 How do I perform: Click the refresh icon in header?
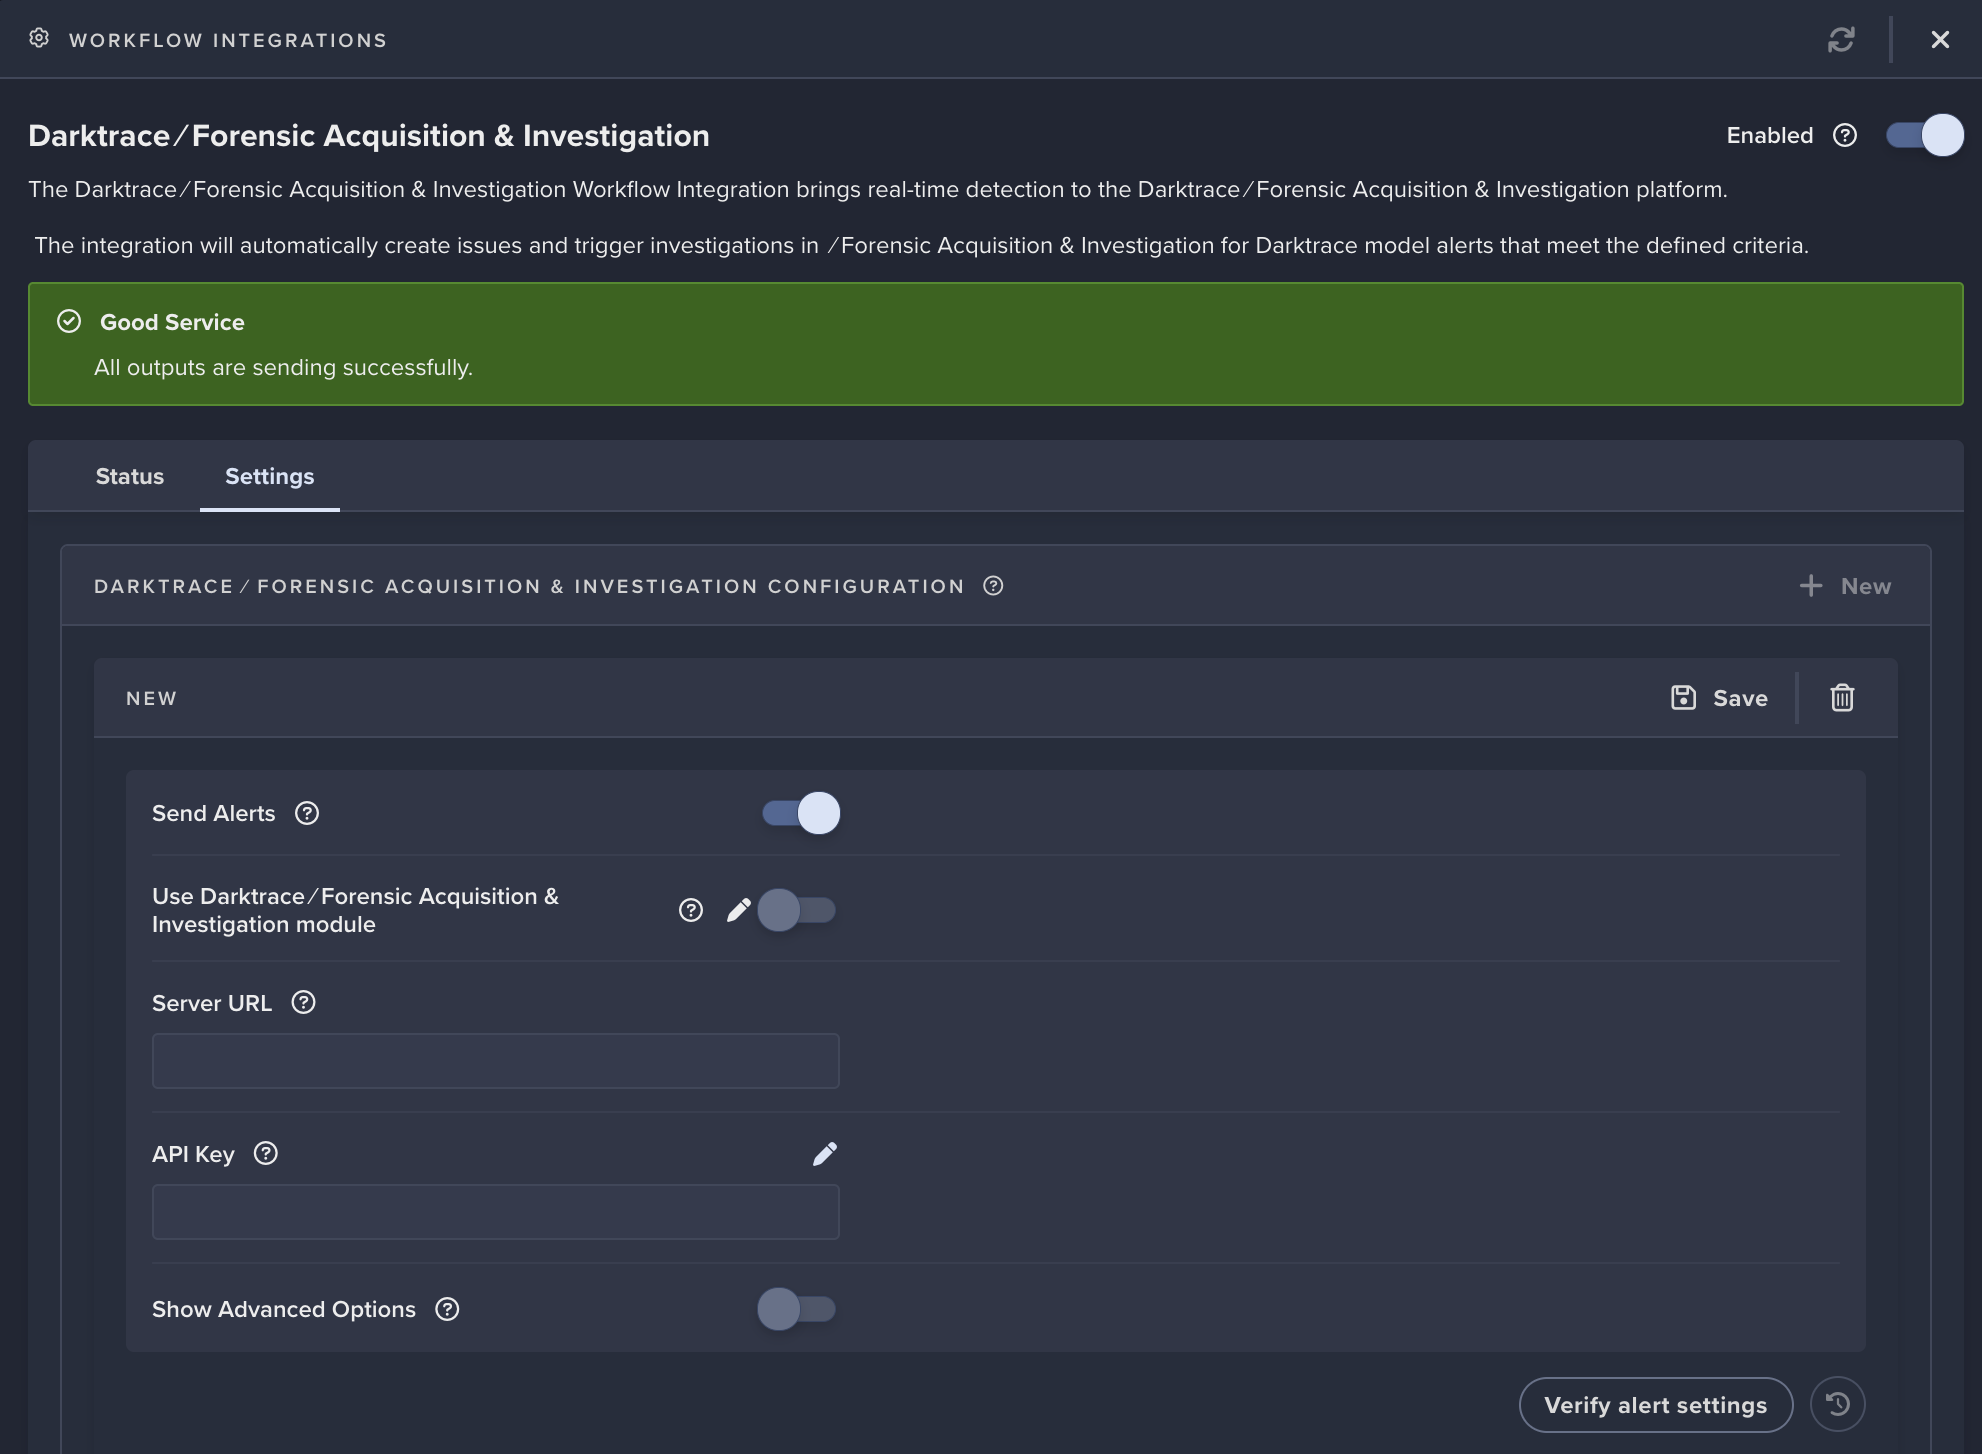click(1841, 40)
